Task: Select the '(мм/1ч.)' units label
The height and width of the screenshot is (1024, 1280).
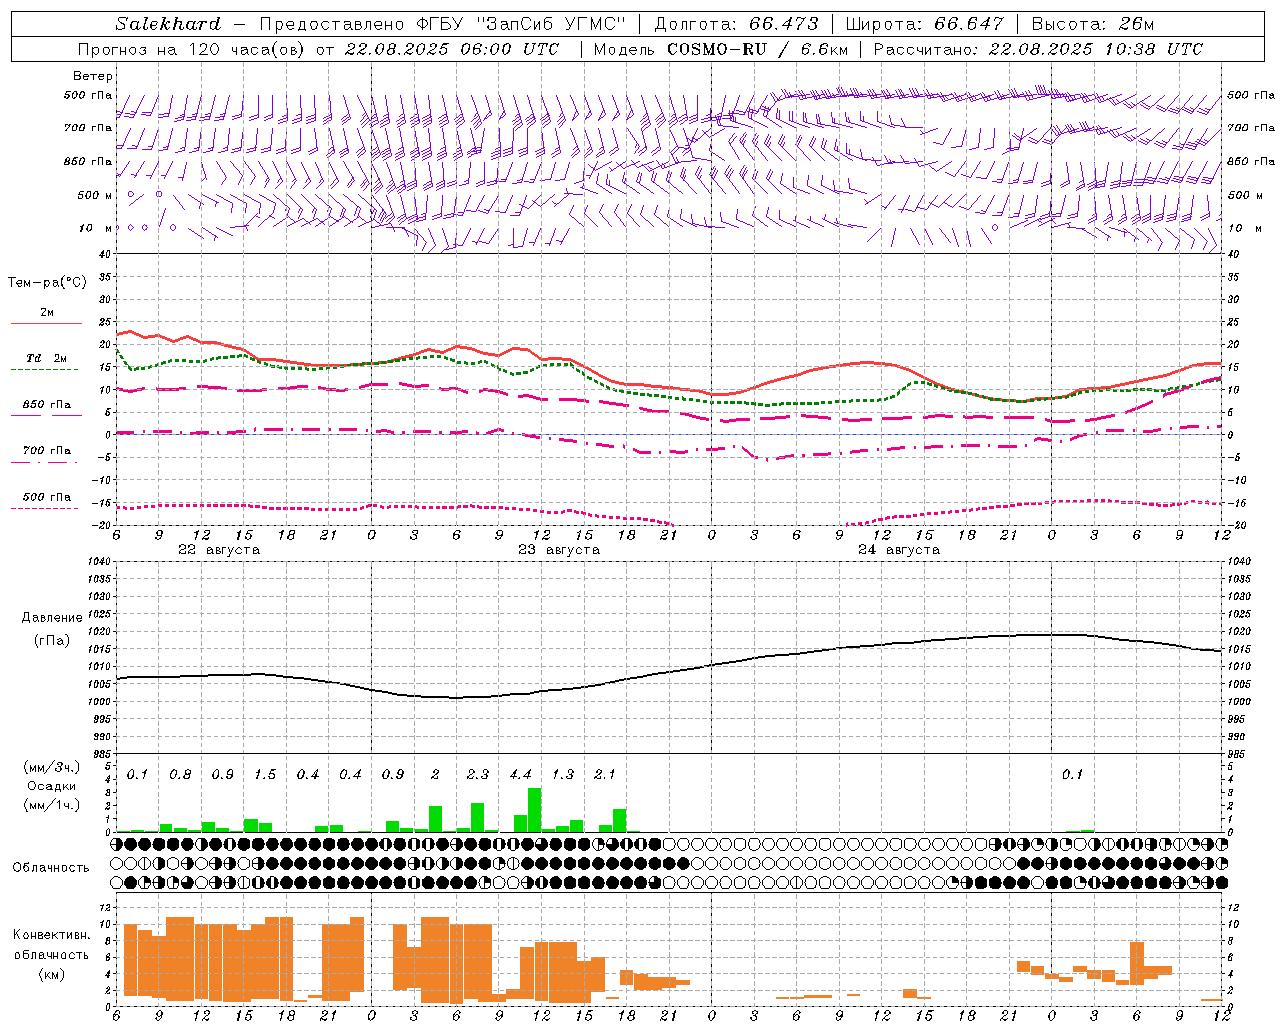Action: click(51, 804)
